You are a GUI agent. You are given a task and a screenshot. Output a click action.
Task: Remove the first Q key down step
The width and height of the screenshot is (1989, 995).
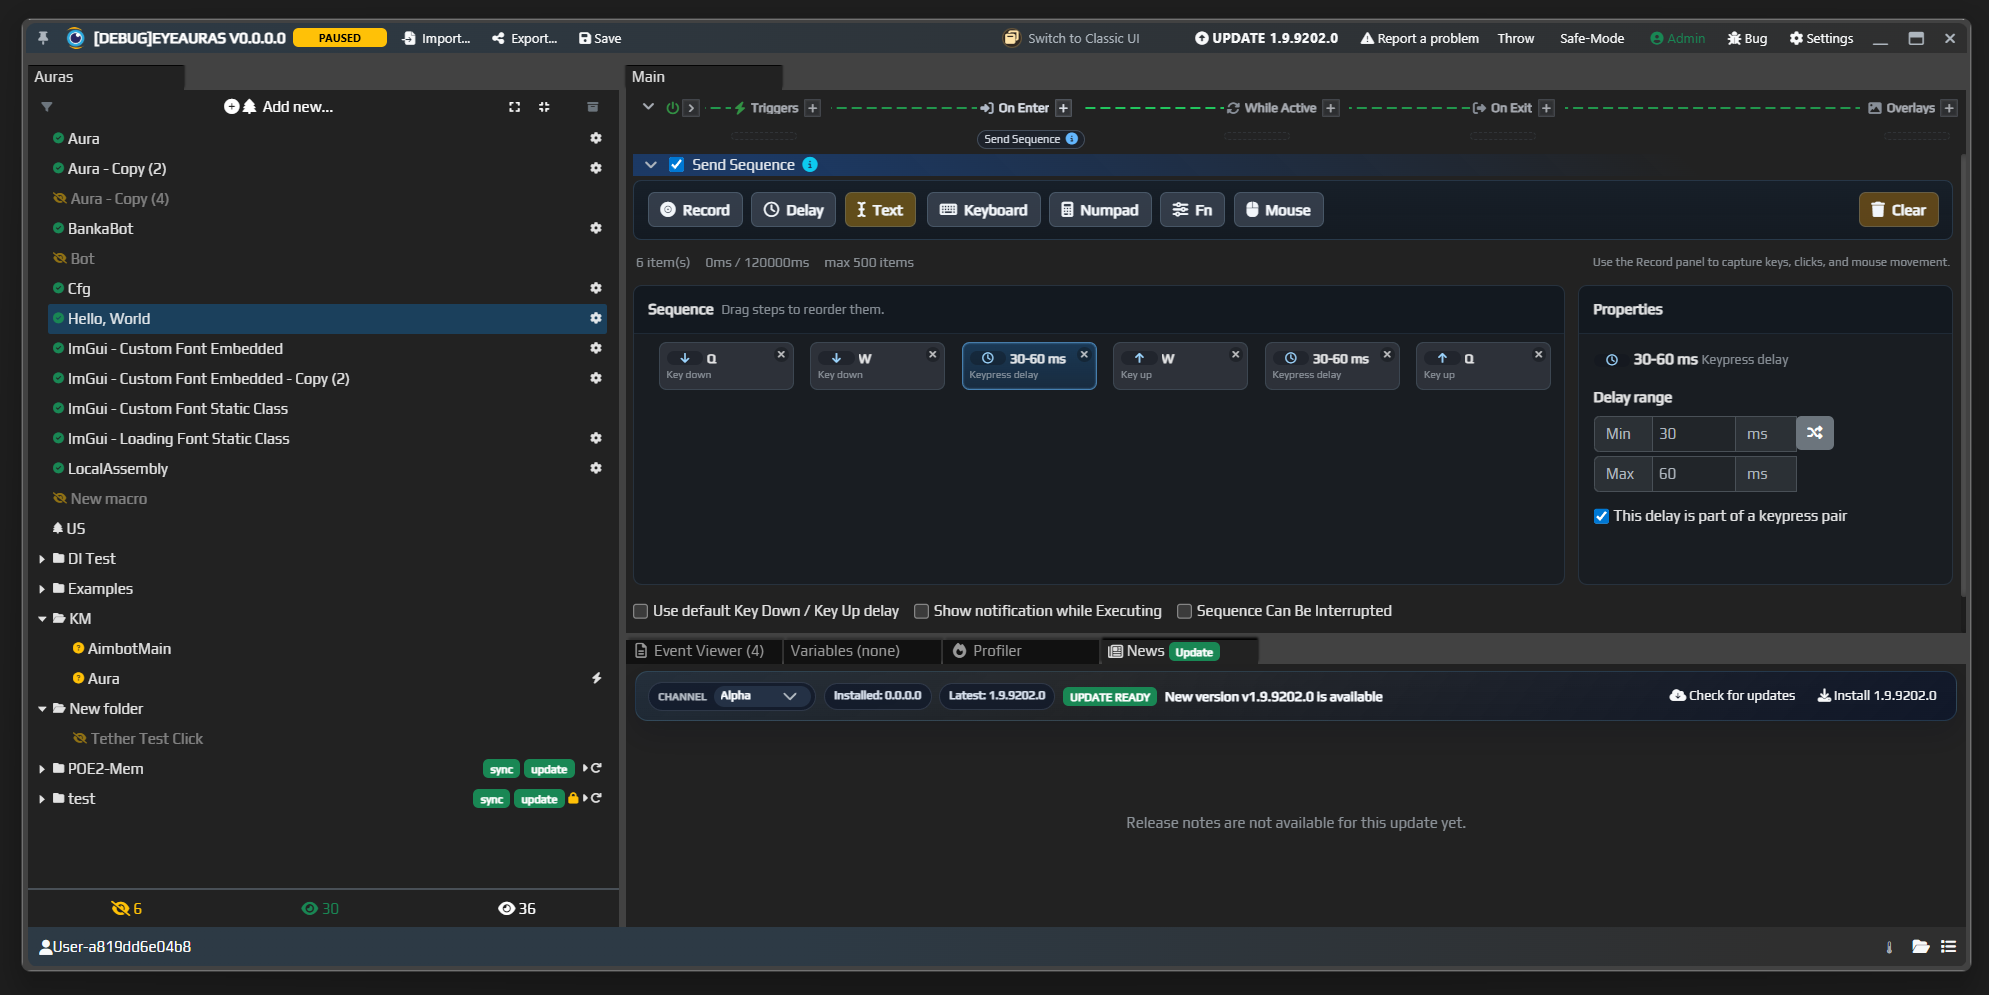781,354
